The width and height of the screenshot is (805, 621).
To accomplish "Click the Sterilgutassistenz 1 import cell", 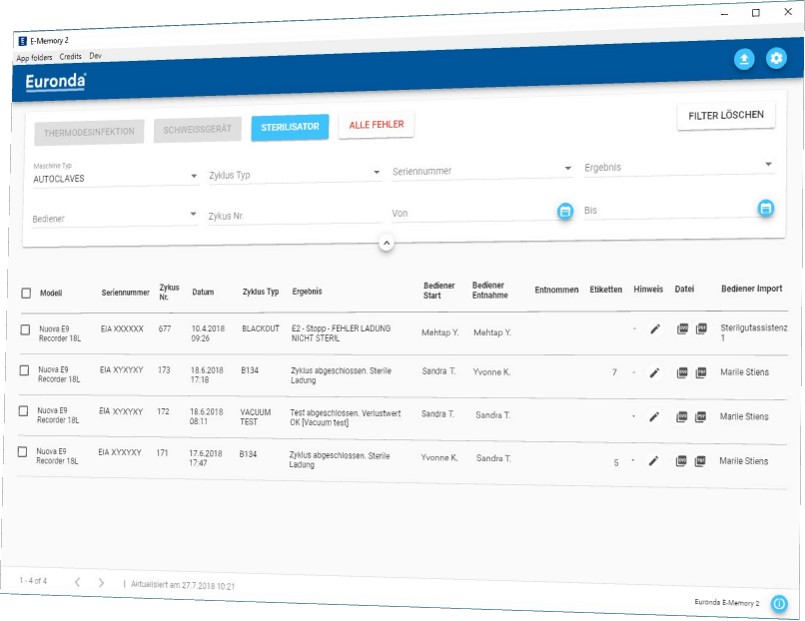I will click(x=754, y=332).
